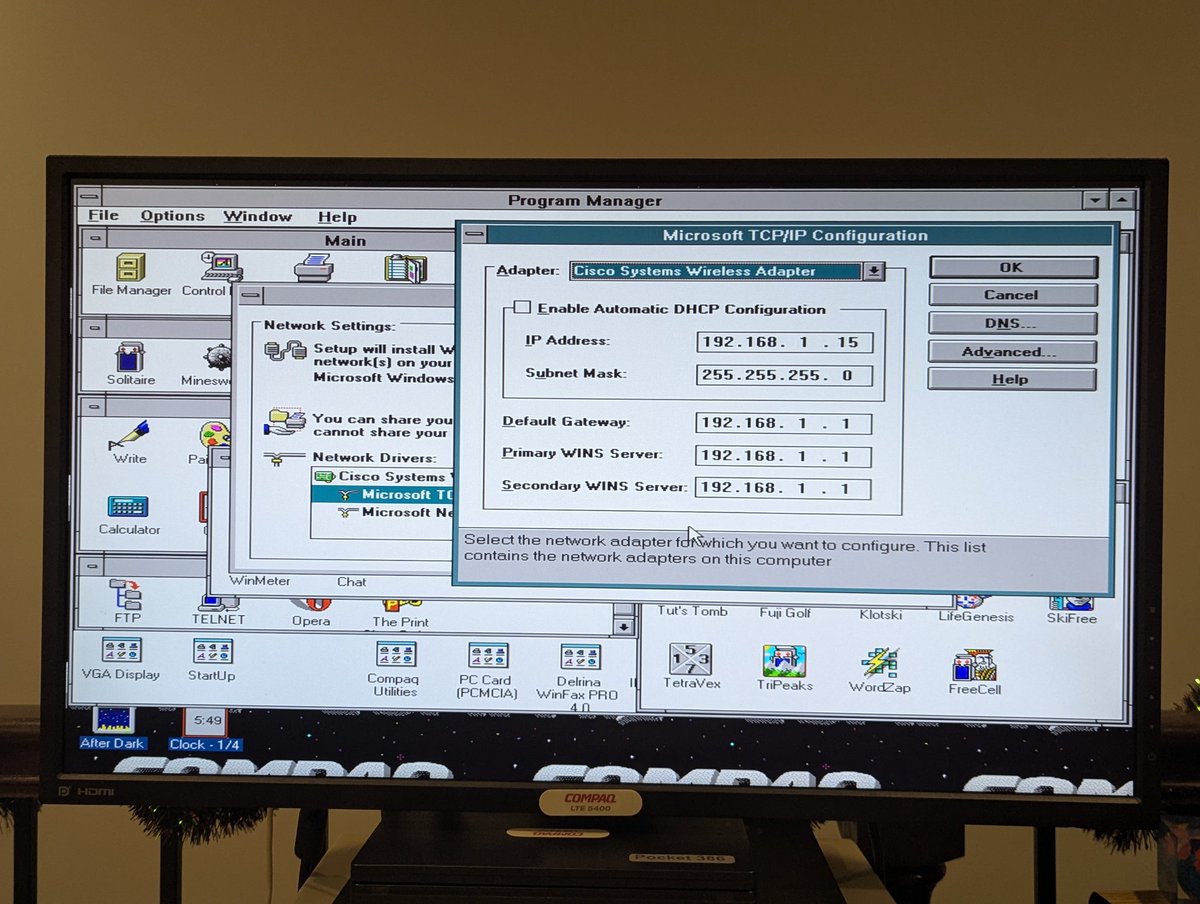
Task: Open the Advanced... settings button
Action: (1012, 351)
